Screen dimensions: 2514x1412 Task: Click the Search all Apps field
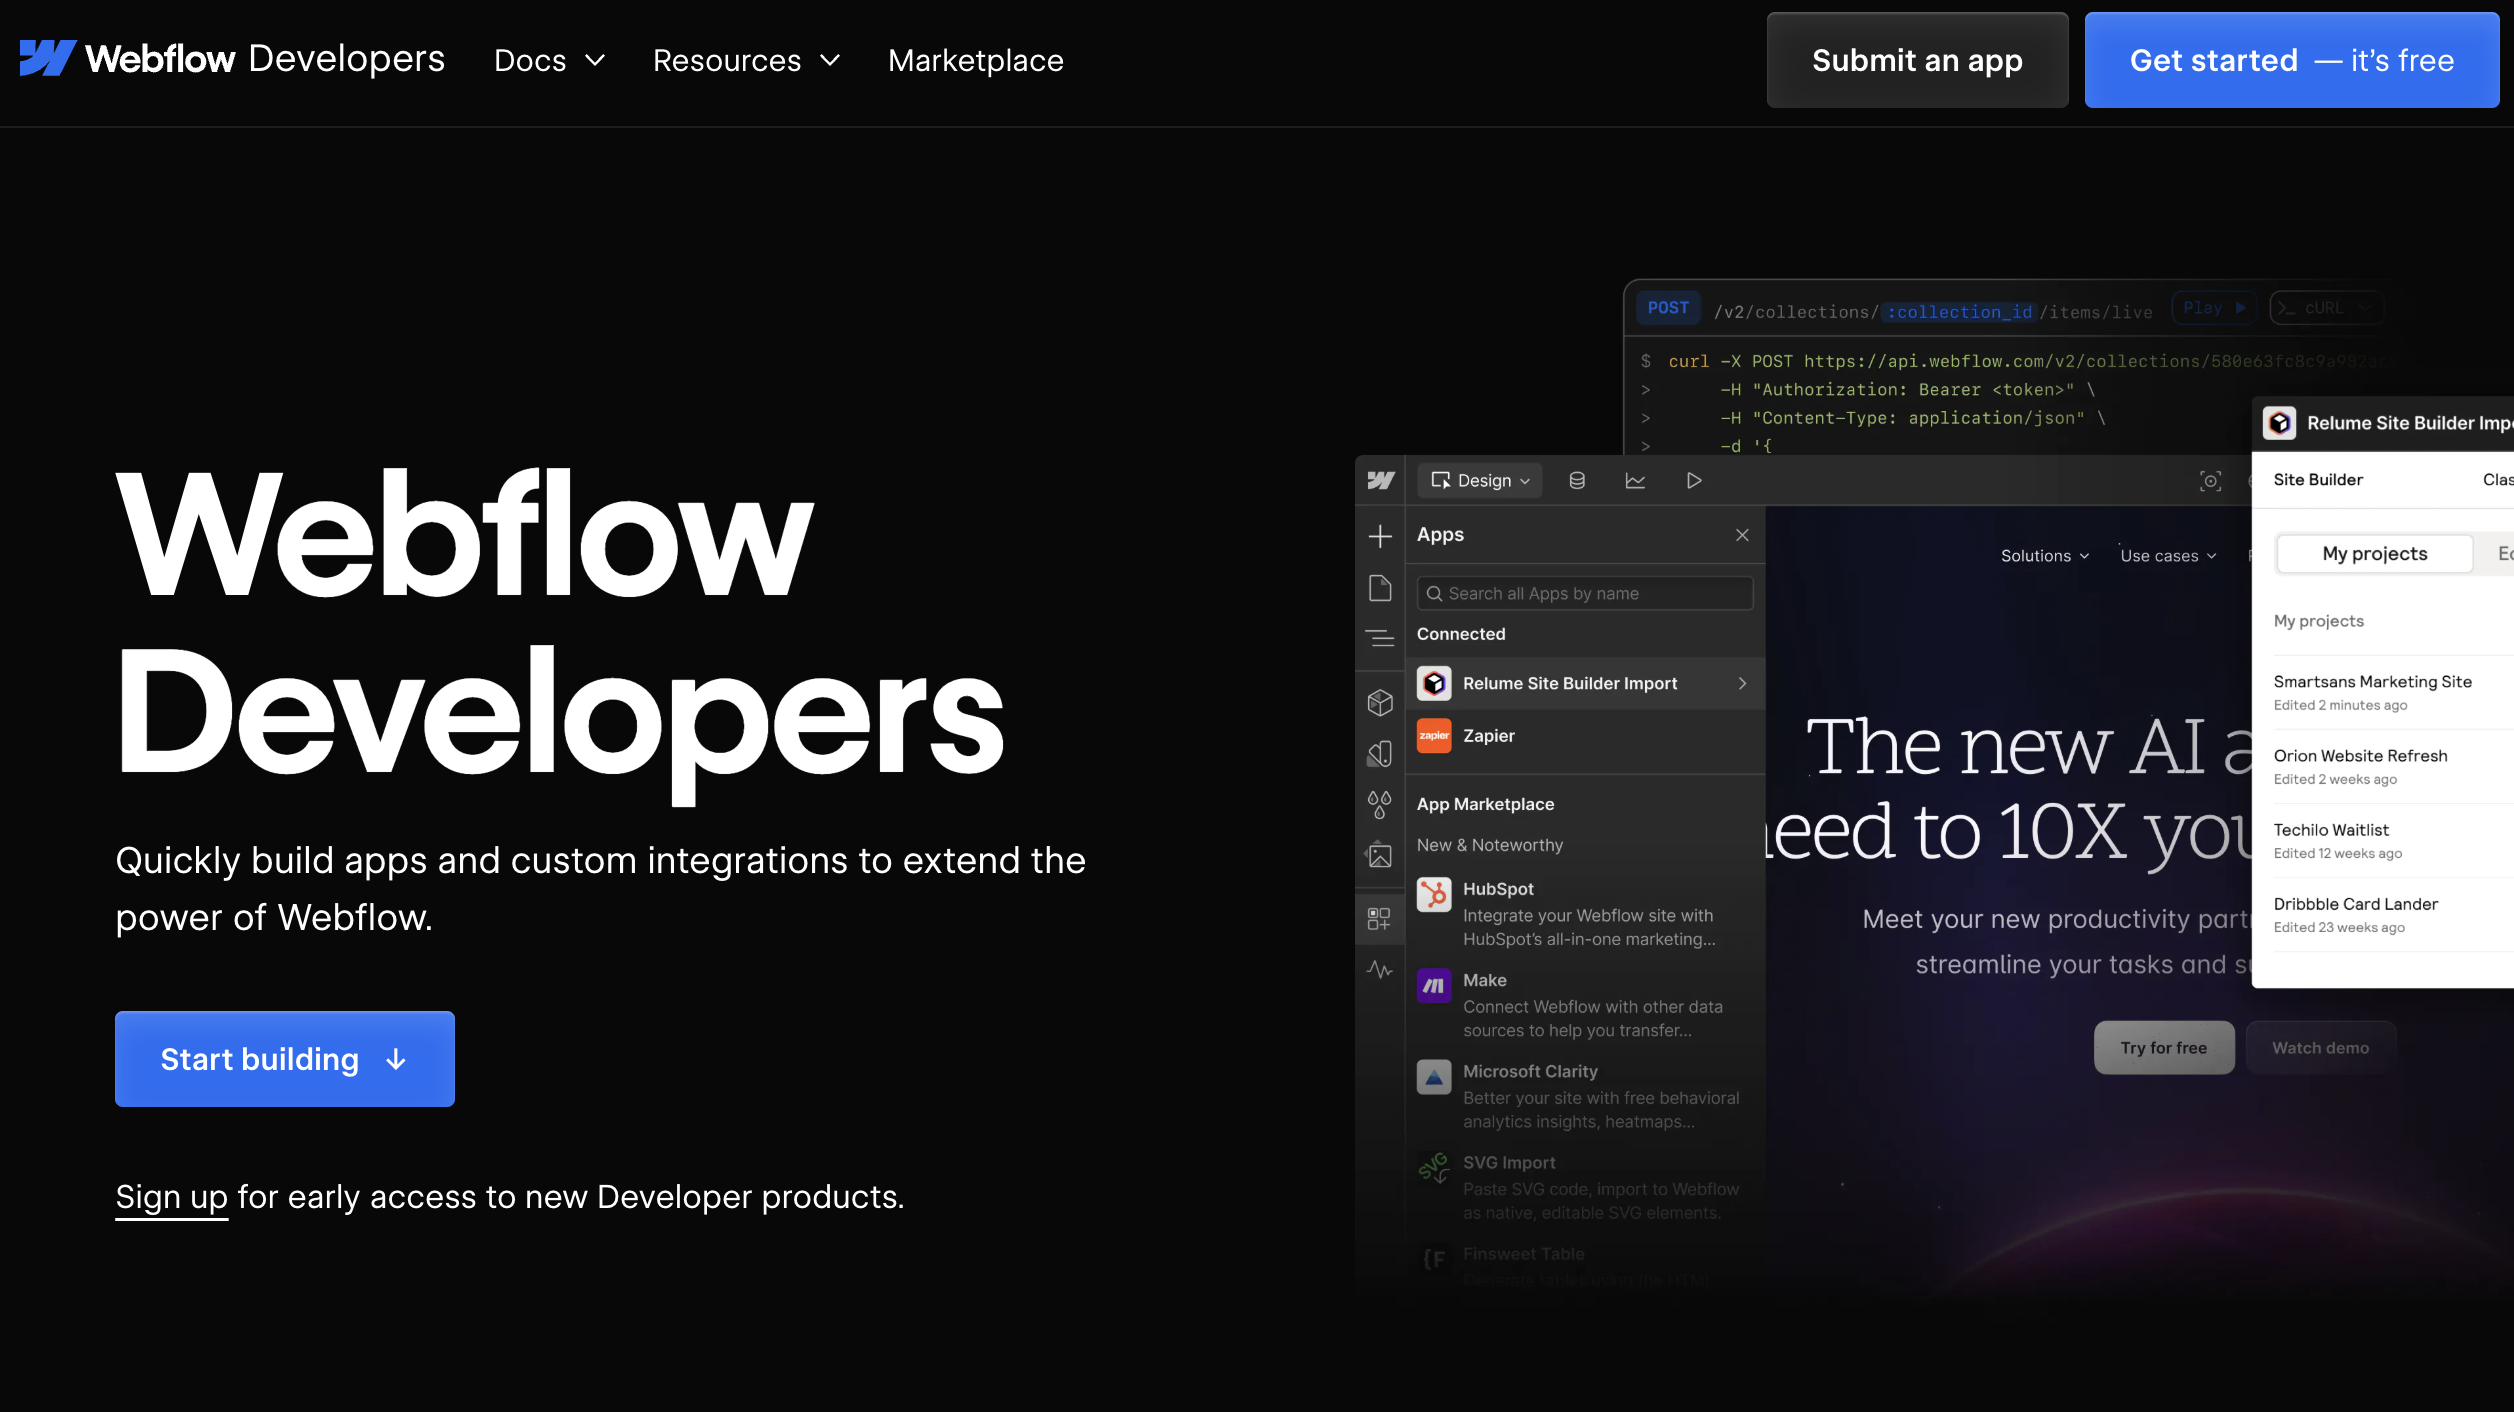[1585, 594]
